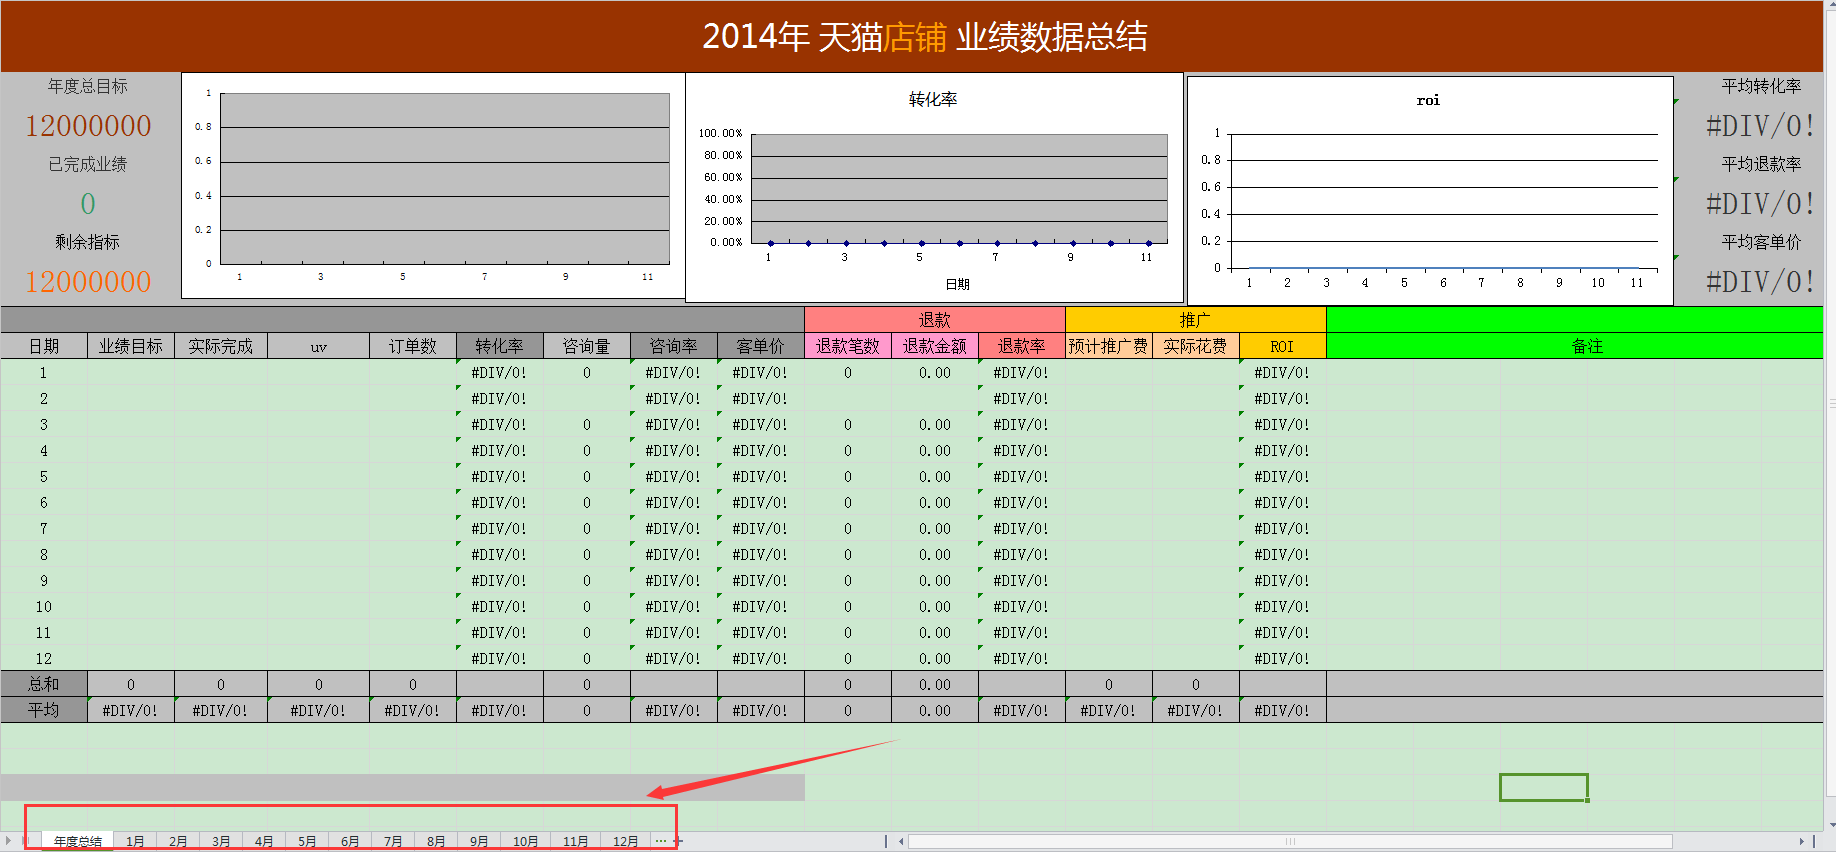This screenshot has width=1836, height=852.
Task: Click the 退款率 column header
Action: click(x=1022, y=346)
